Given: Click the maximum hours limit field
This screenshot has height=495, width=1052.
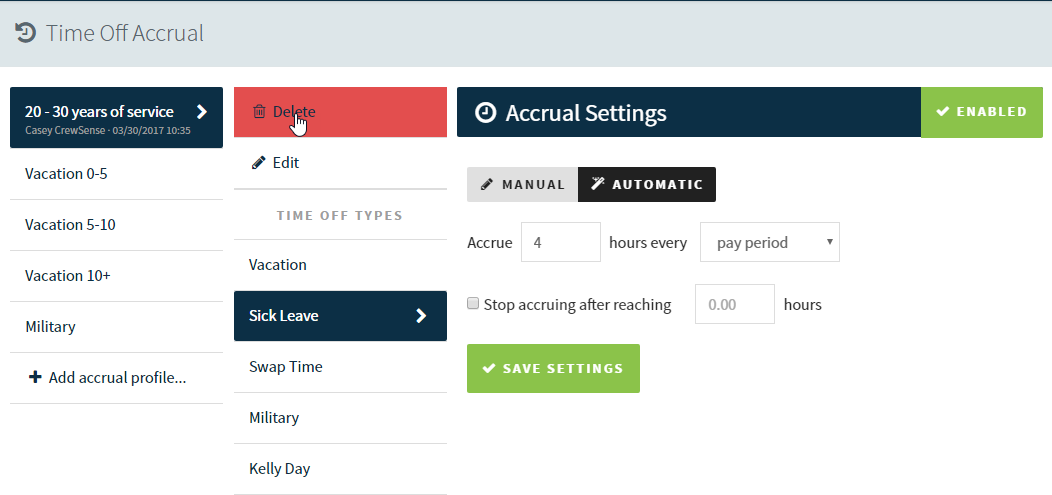Looking at the screenshot, I should (x=735, y=304).
